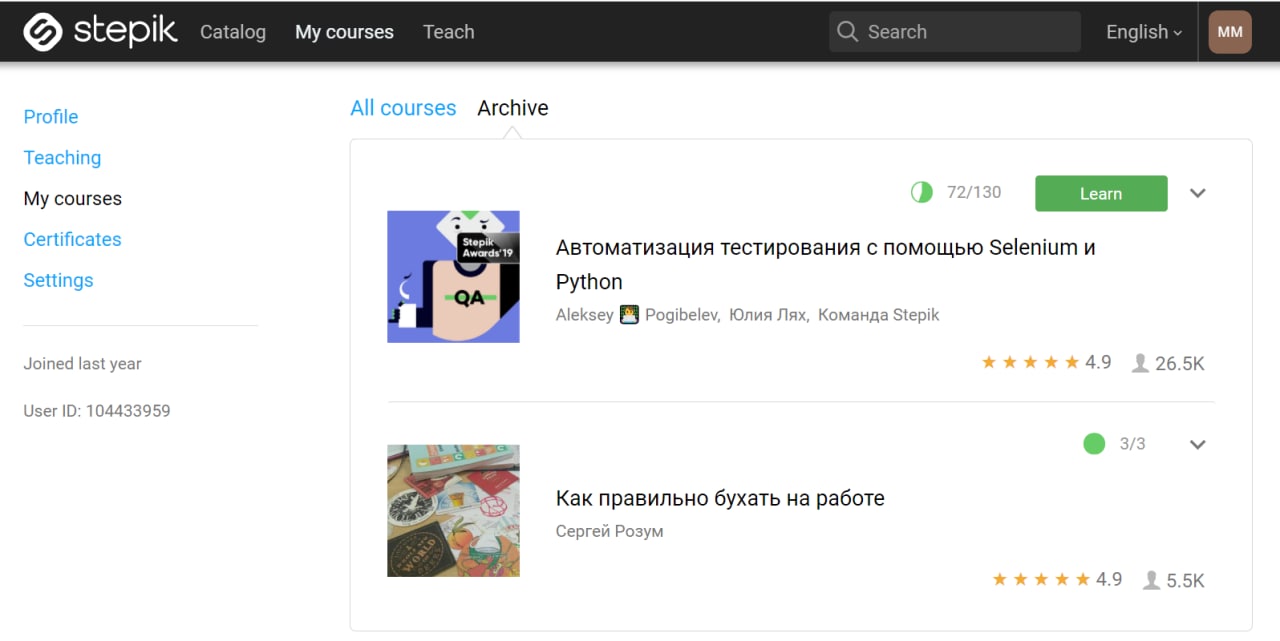
Task: Expand options chevron for the Selenium course
Action: point(1198,193)
